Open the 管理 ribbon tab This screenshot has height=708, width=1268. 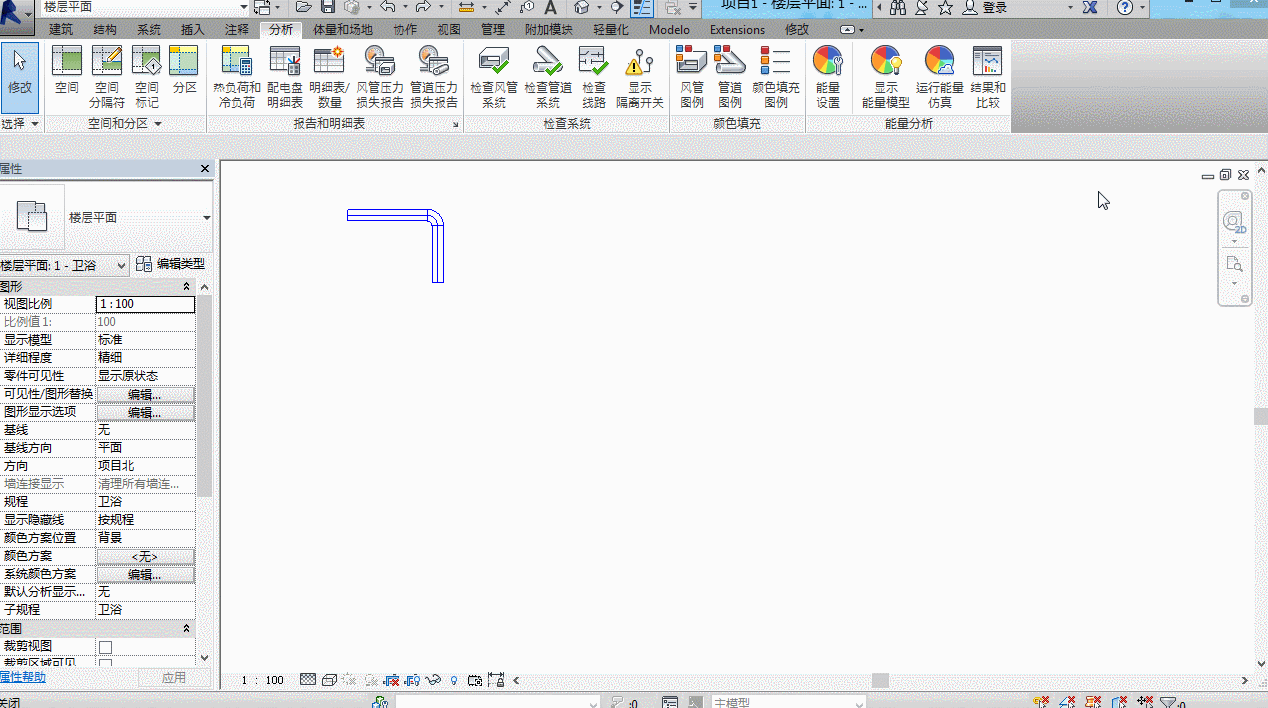click(x=493, y=30)
